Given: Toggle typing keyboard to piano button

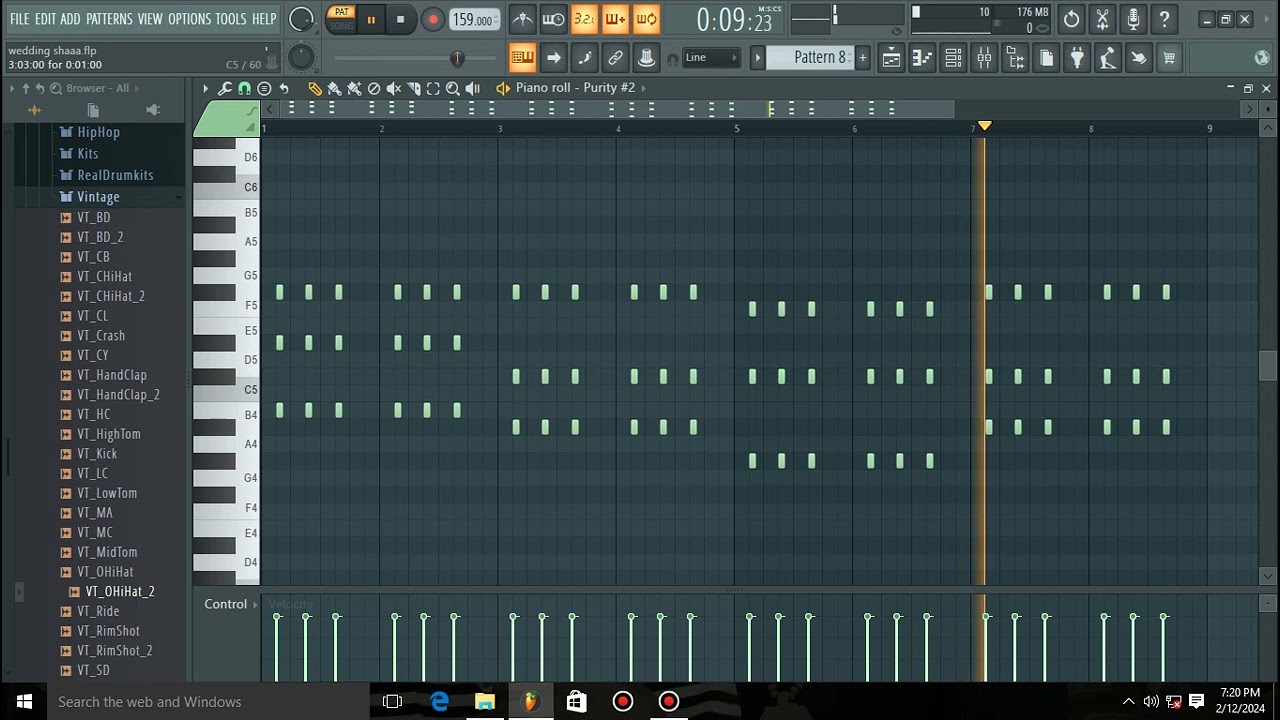Looking at the screenshot, I should tap(522, 58).
